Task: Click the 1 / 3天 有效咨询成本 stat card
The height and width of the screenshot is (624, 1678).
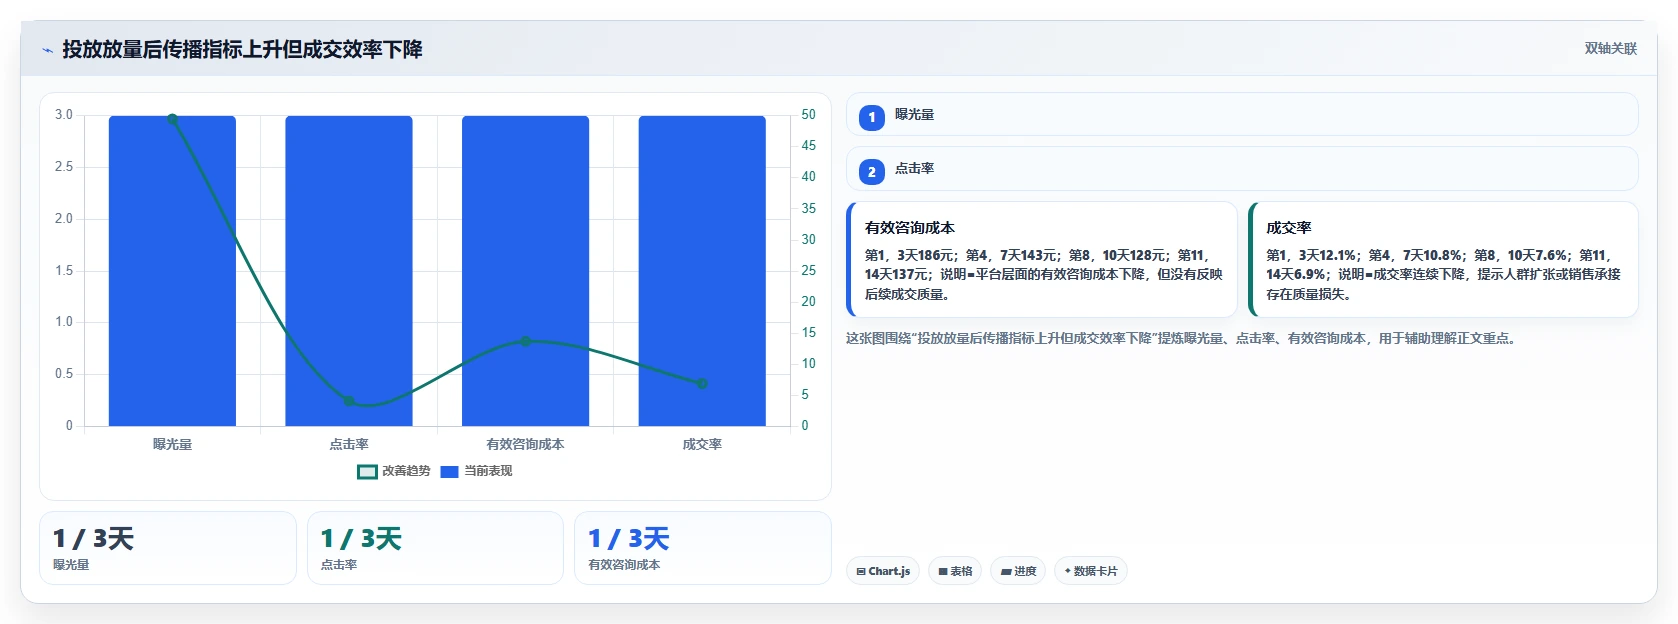Action: click(703, 548)
